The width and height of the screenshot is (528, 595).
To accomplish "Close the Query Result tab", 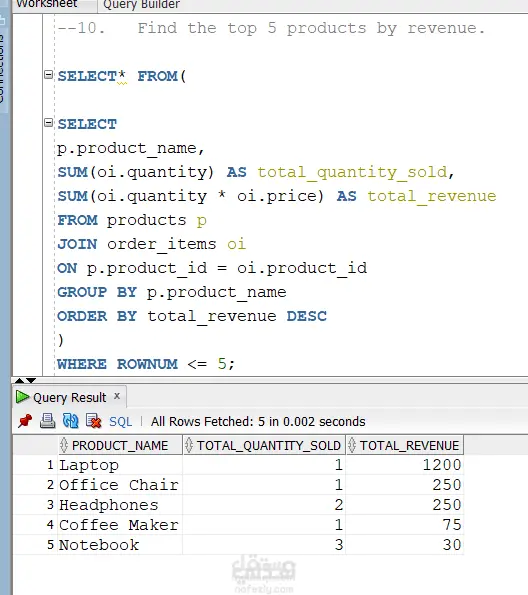I will point(117,396).
